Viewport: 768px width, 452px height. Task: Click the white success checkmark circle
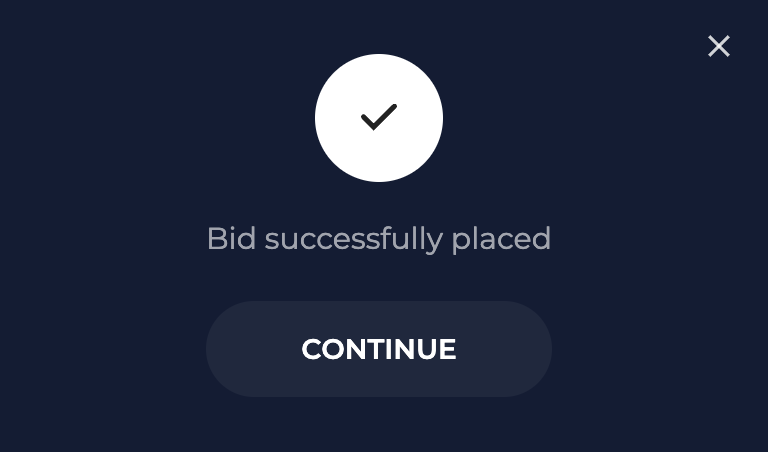click(379, 118)
